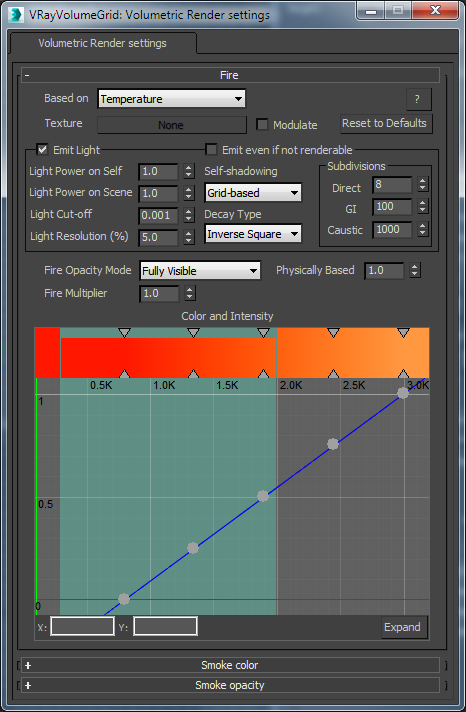466x712 pixels.
Task: Click the solid red swatch at gradient start
Action: tap(47, 353)
